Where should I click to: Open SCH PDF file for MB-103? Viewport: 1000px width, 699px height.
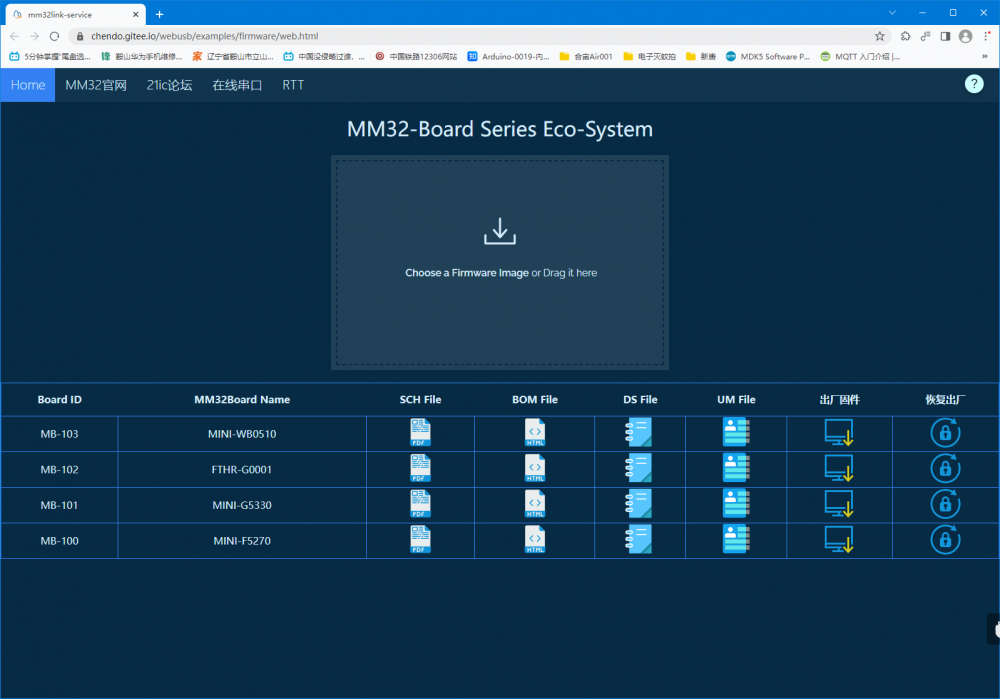[x=420, y=432]
